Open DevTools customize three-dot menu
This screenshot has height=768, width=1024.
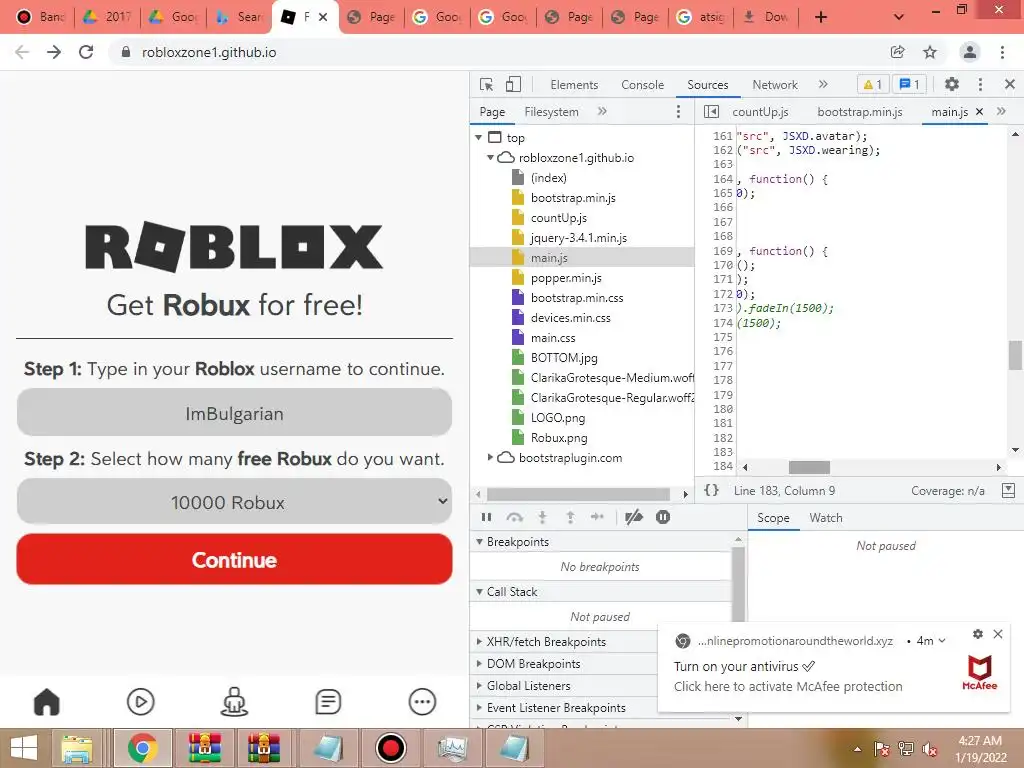980,84
